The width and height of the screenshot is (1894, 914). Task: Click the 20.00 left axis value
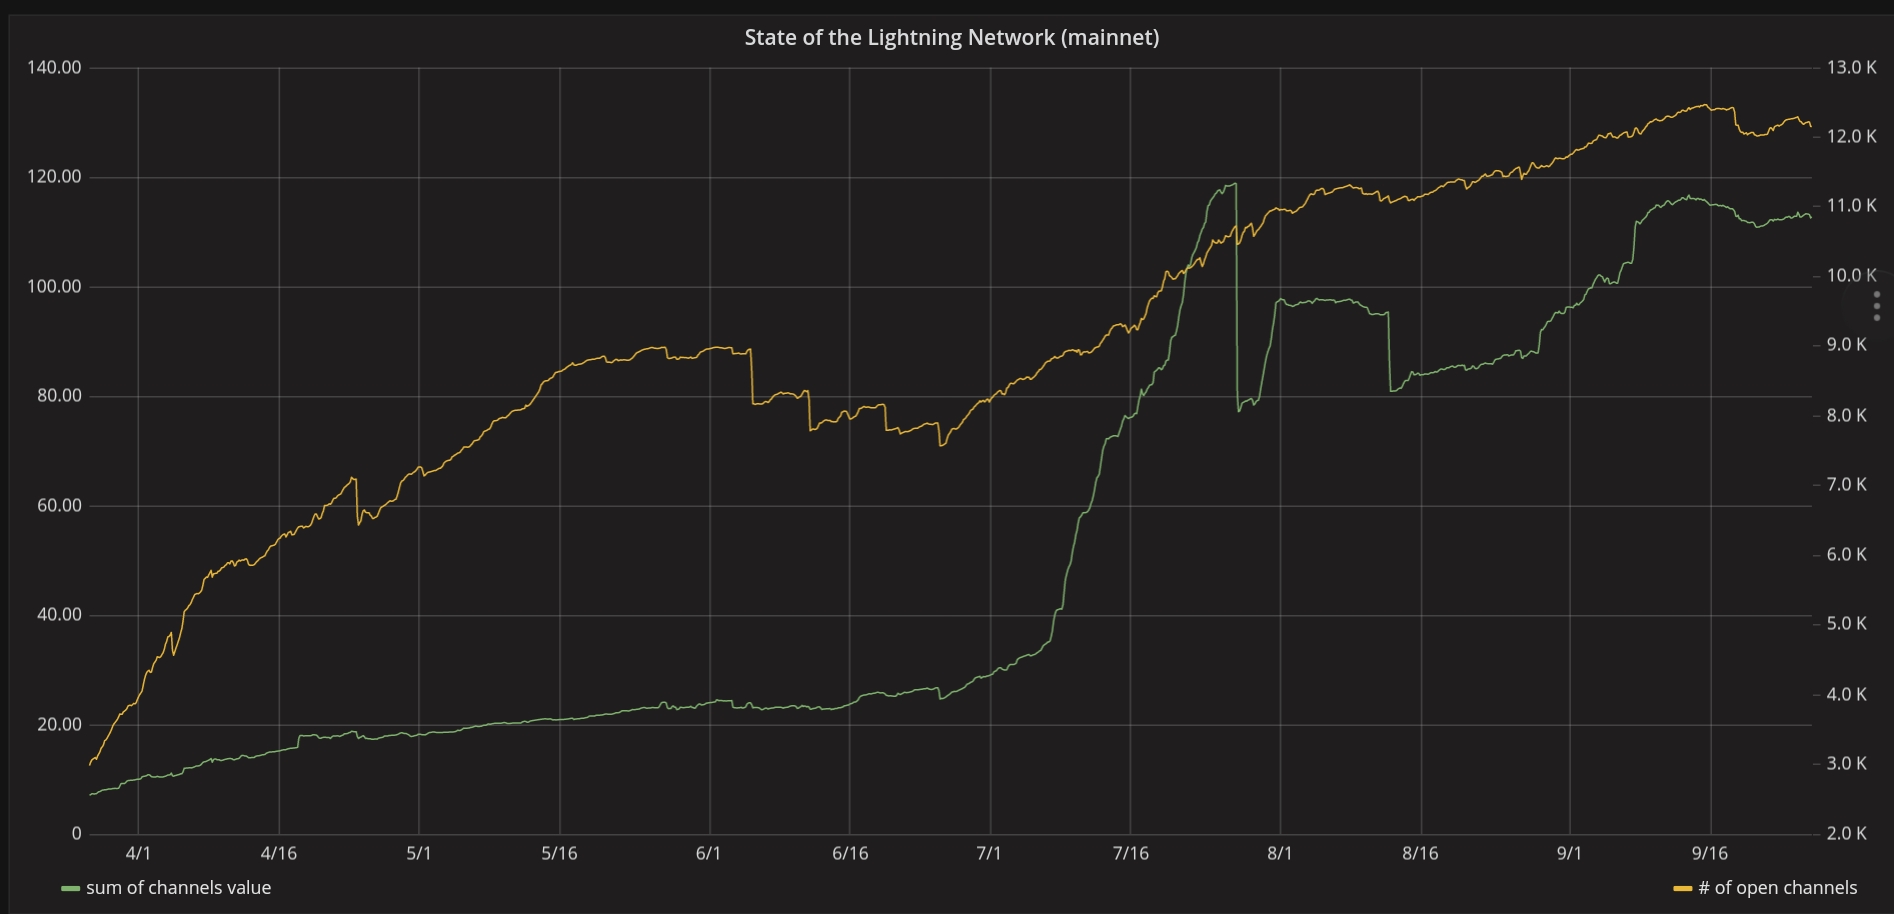[59, 725]
